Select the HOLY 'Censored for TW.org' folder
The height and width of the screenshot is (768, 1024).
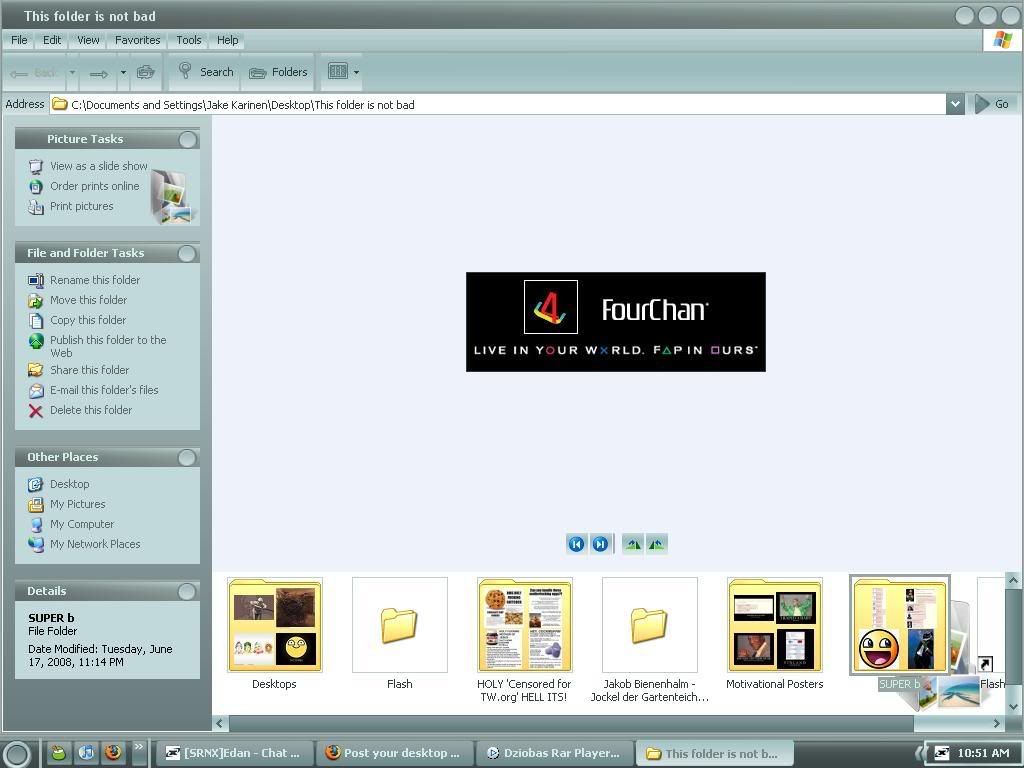click(525, 625)
